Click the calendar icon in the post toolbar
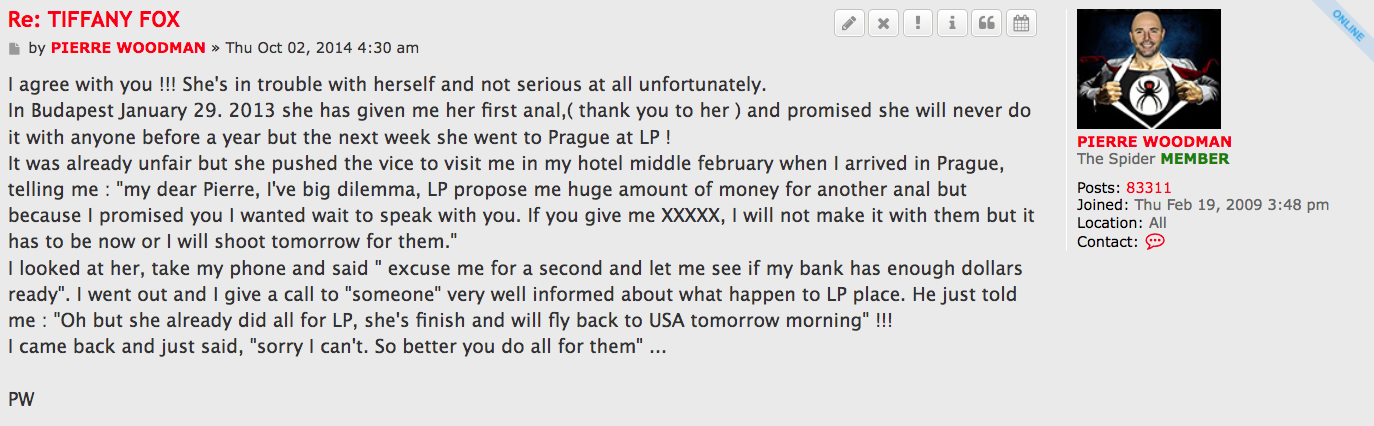 click(1021, 24)
